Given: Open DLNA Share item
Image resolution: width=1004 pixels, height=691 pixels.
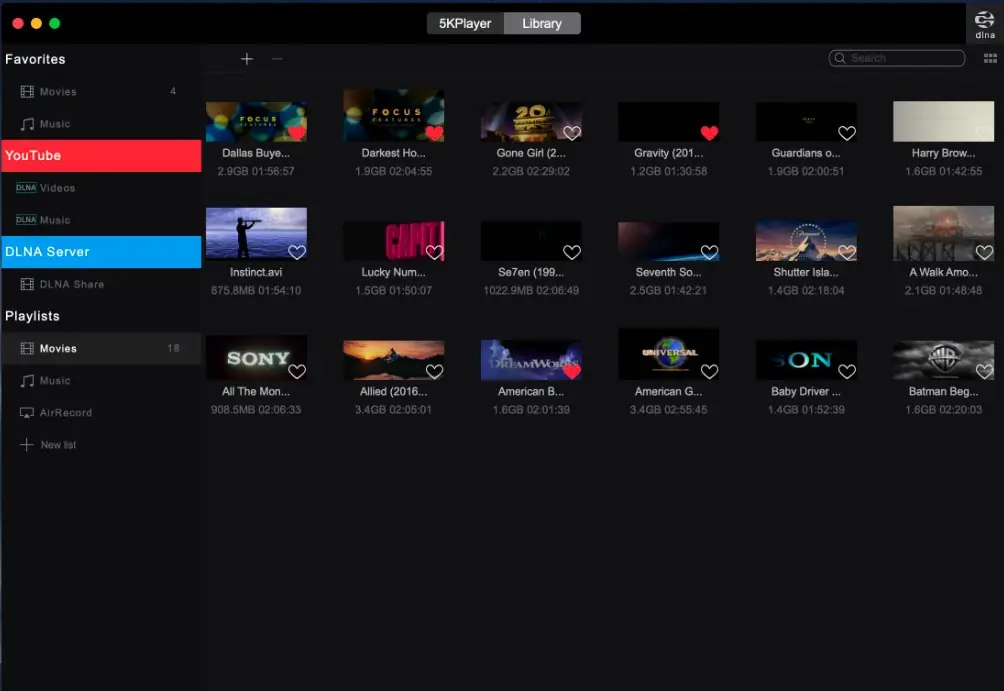Looking at the screenshot, I should tap(101, 284).
